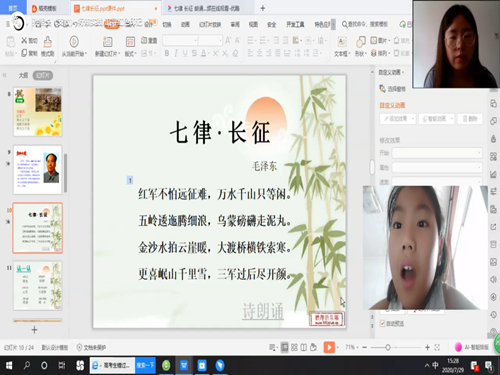Click the fit slide to window icon
Image resolution: width=500 pixels, height=375 pixels.
[x=437, y=347]
